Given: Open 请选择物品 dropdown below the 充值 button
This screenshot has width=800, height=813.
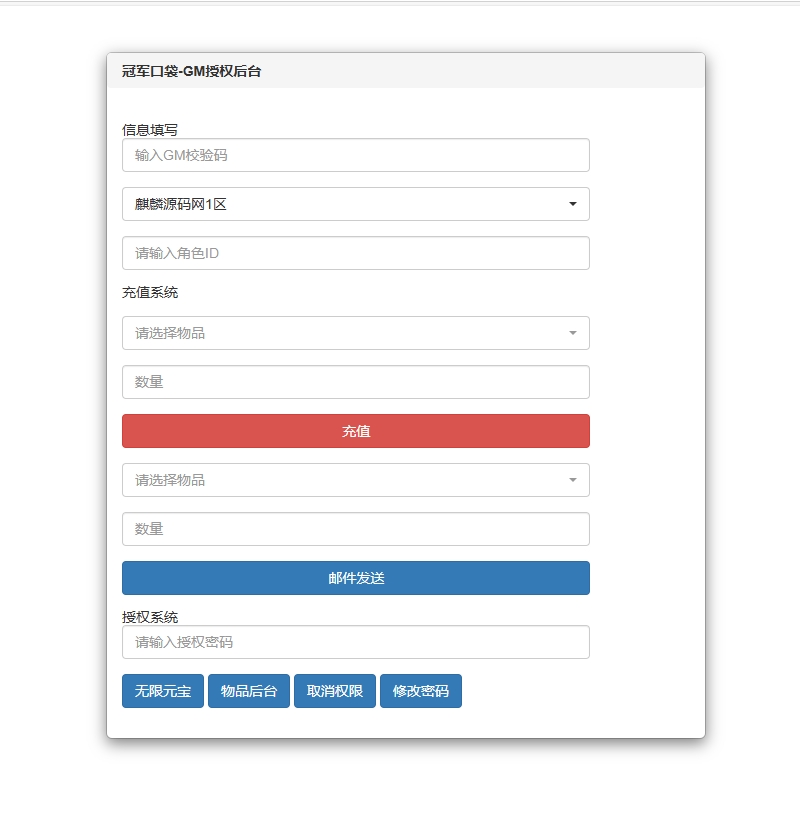Looking at the screenshot, I should (356, 480).
